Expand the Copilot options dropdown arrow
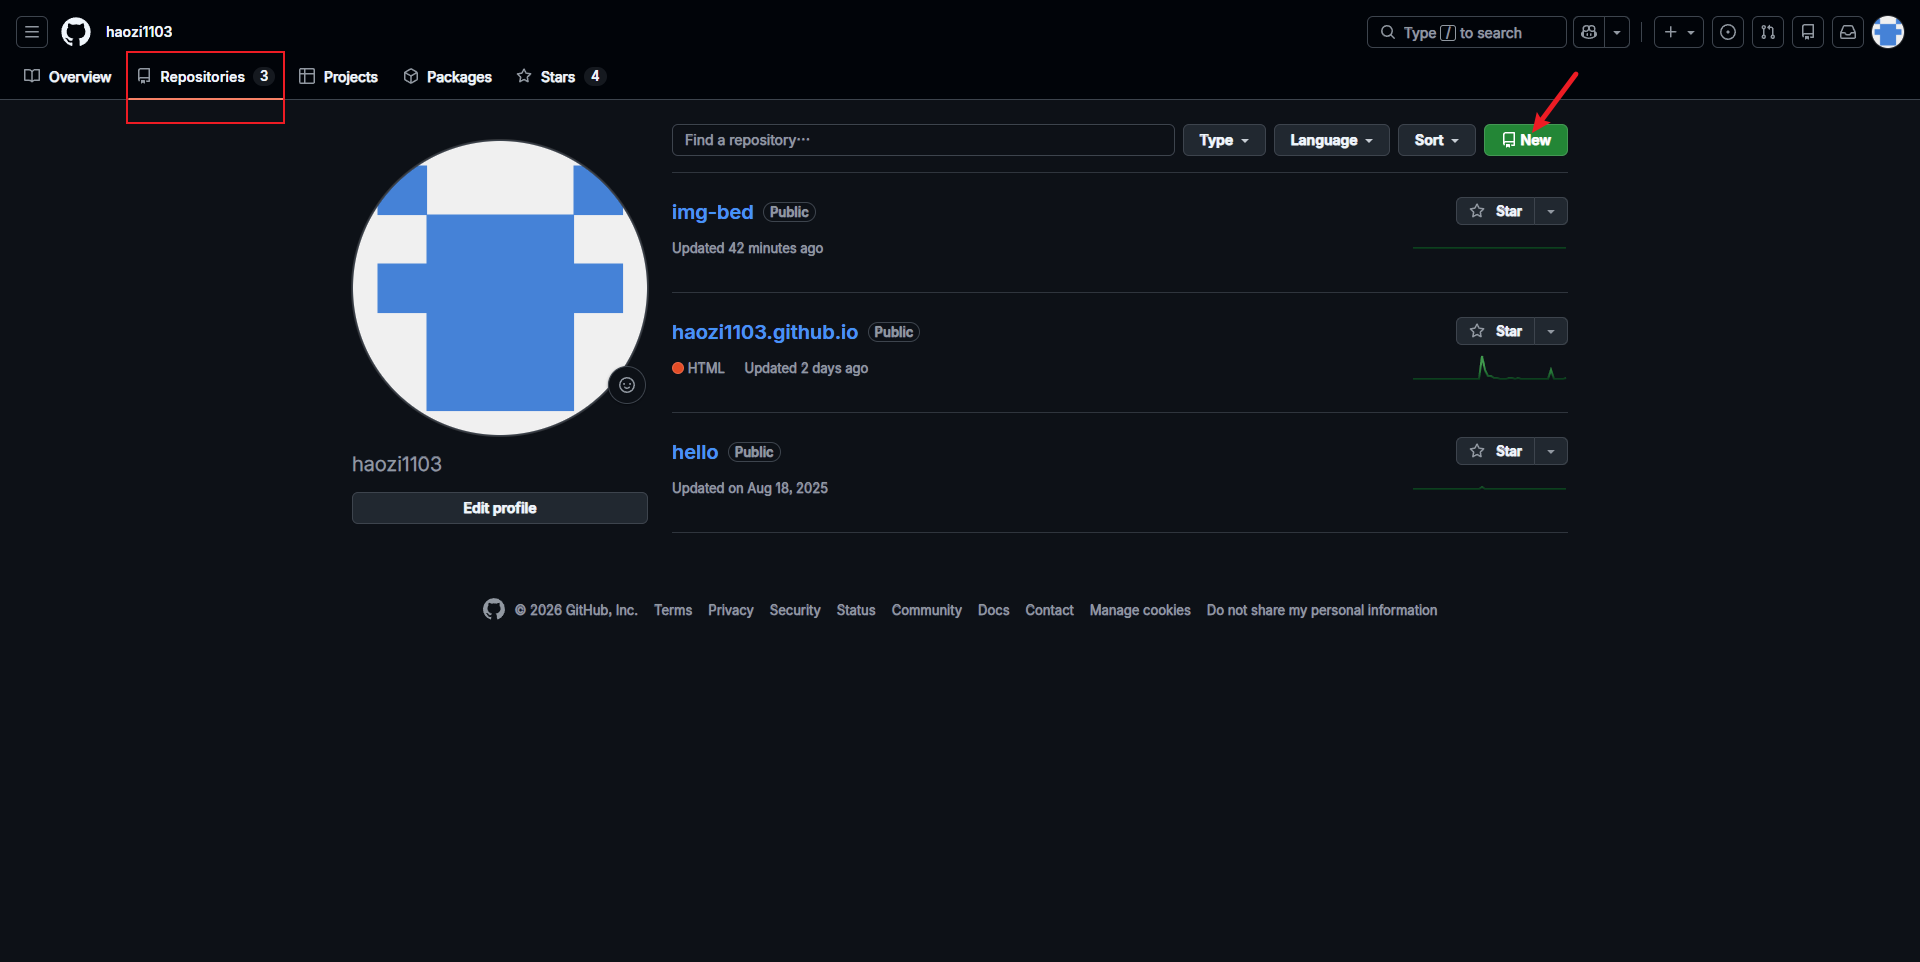This screenshot has height=962, width=1920. (x=1617, y=32)
